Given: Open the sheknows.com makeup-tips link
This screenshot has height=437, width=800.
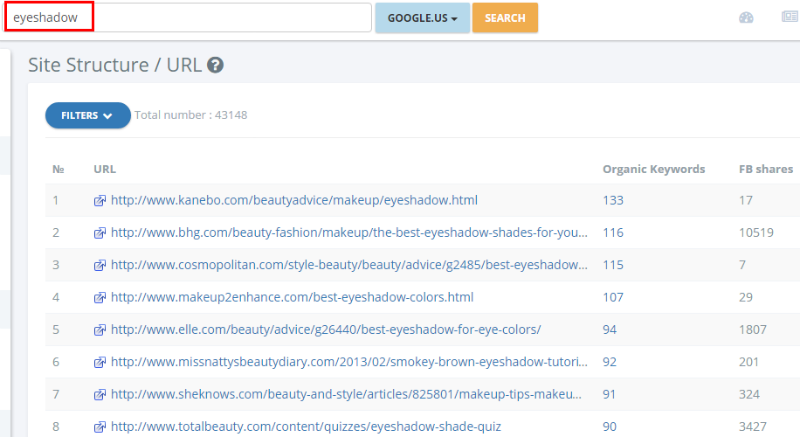Looking at the screenshot, I should tap(346, 394).
